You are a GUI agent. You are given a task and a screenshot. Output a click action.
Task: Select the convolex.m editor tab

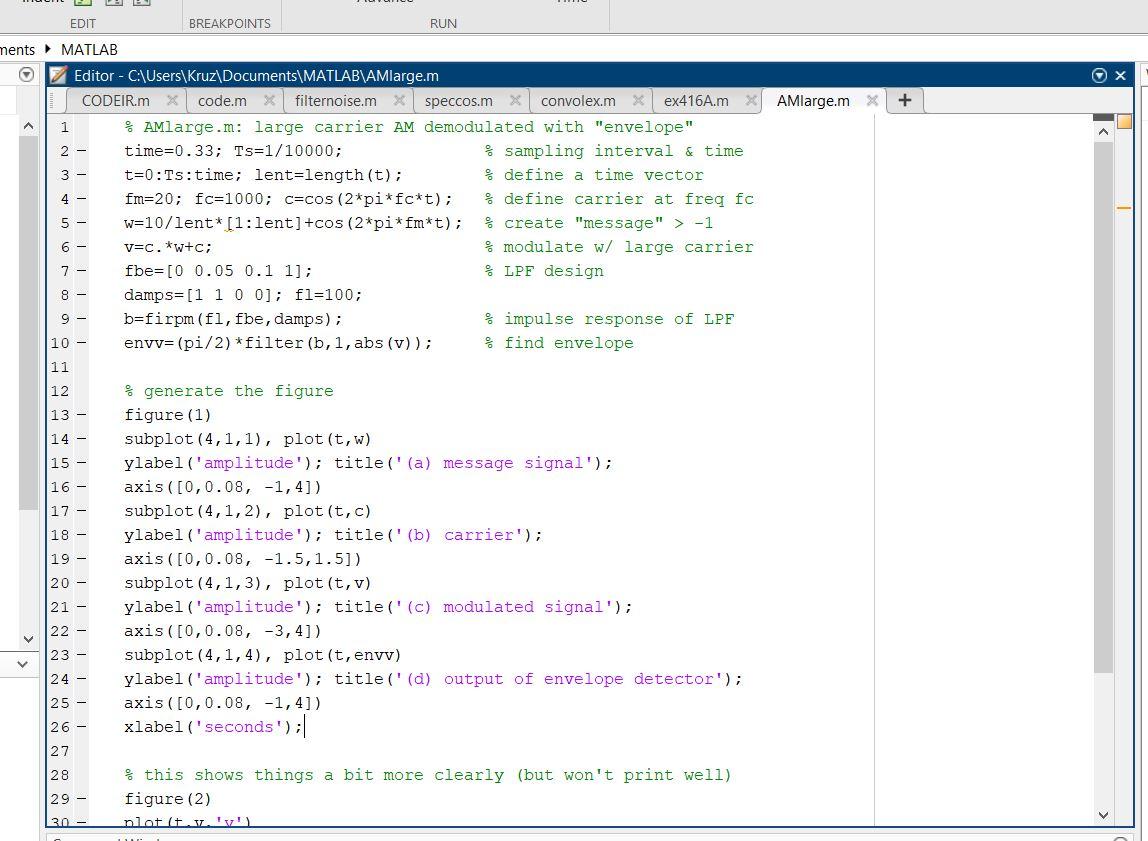point(577,100)
